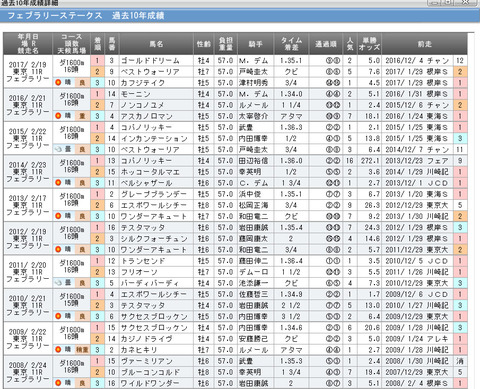
Task: Select the horse name カフジテイク
Action: point(143,83)
